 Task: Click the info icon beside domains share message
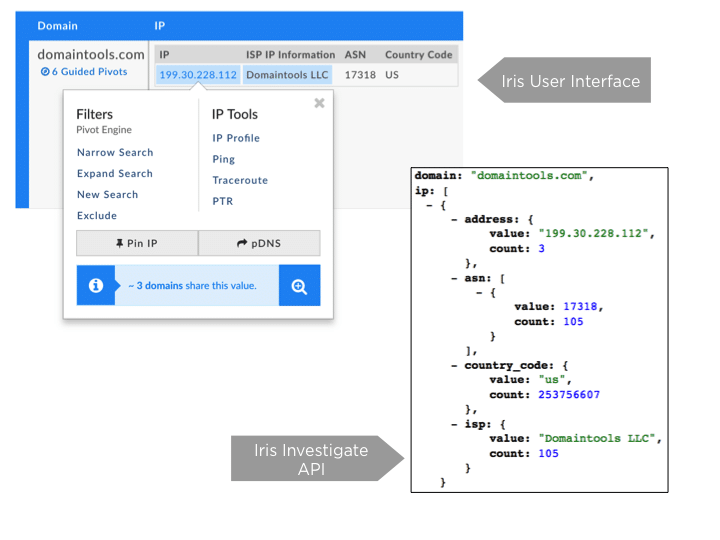(x=96, y=286)
